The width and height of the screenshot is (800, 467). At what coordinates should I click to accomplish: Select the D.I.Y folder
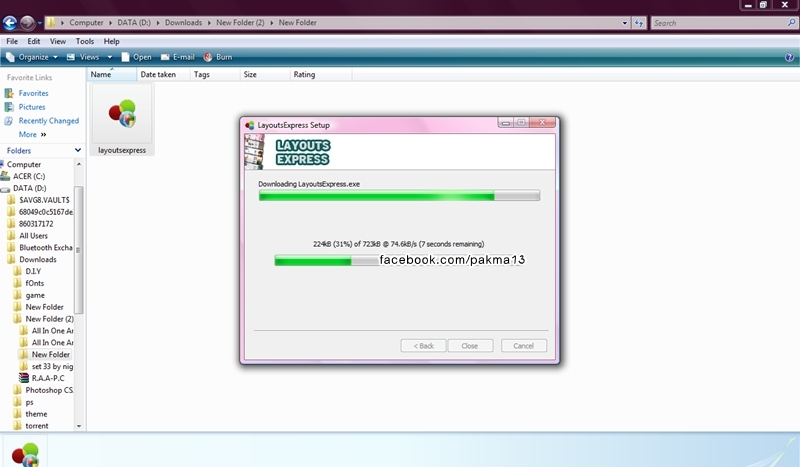pyautogui.click(x=33, y=272)
